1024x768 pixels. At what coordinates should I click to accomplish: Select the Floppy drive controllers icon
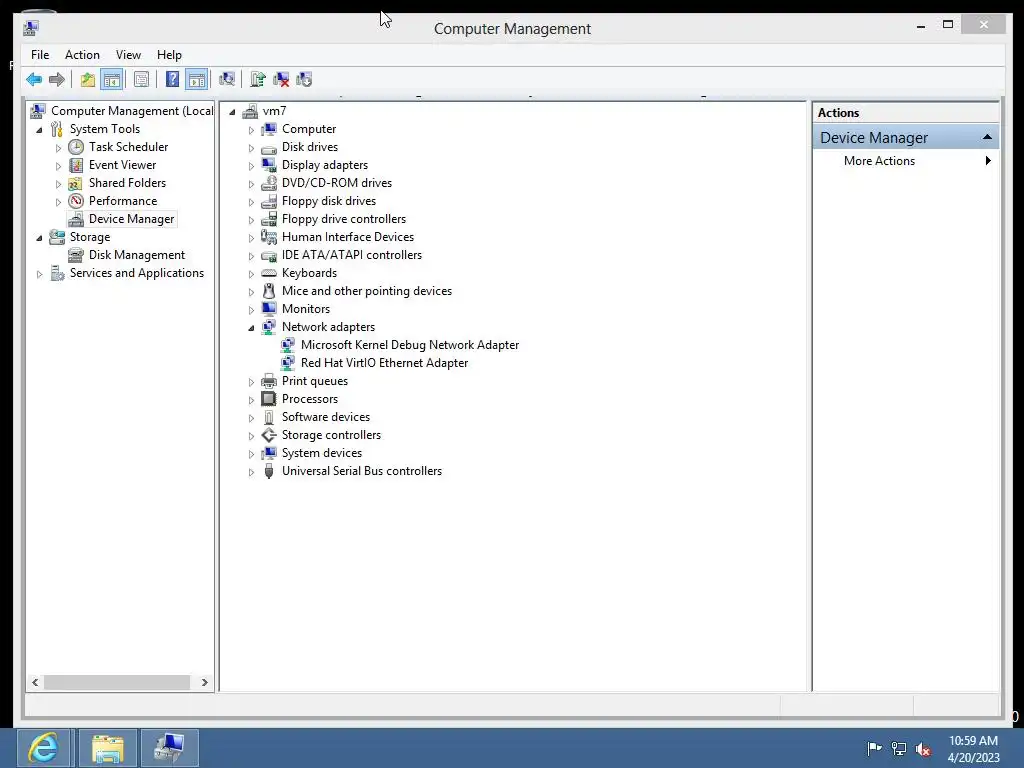coord(268,219)
